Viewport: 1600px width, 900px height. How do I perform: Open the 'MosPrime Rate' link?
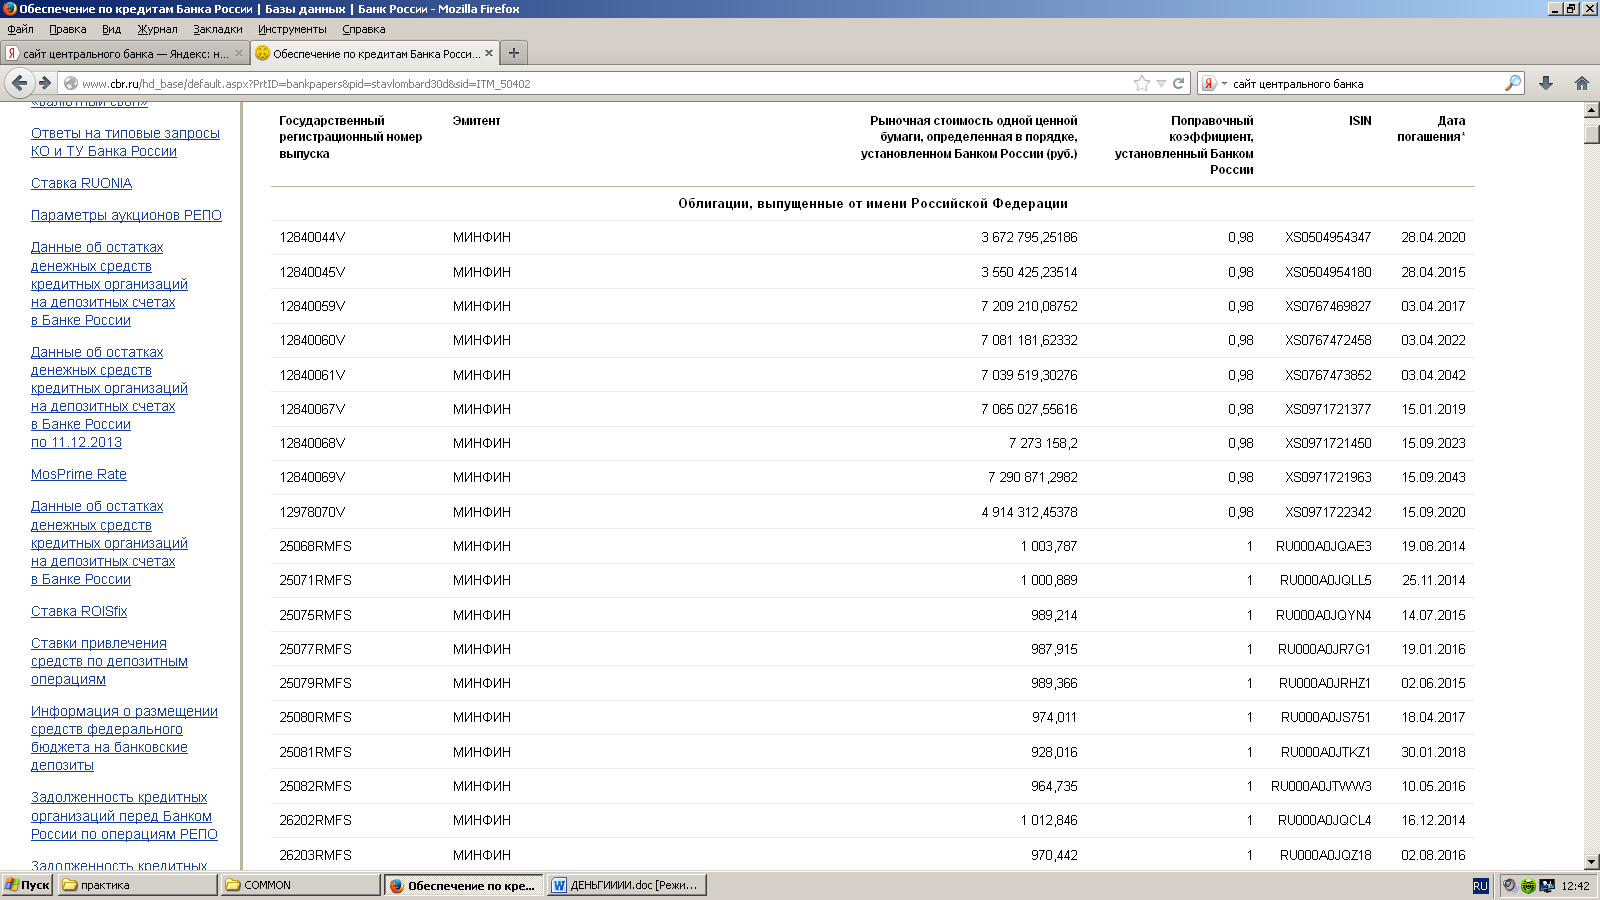(79, 474)
